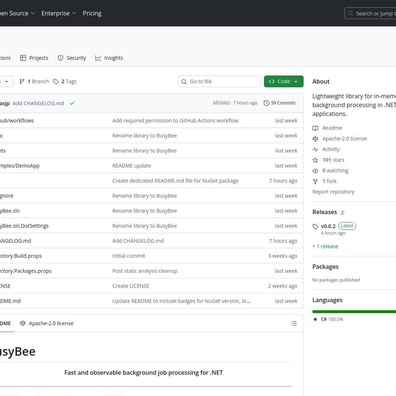Open the branch selector dropdown

tap(6, 81)
